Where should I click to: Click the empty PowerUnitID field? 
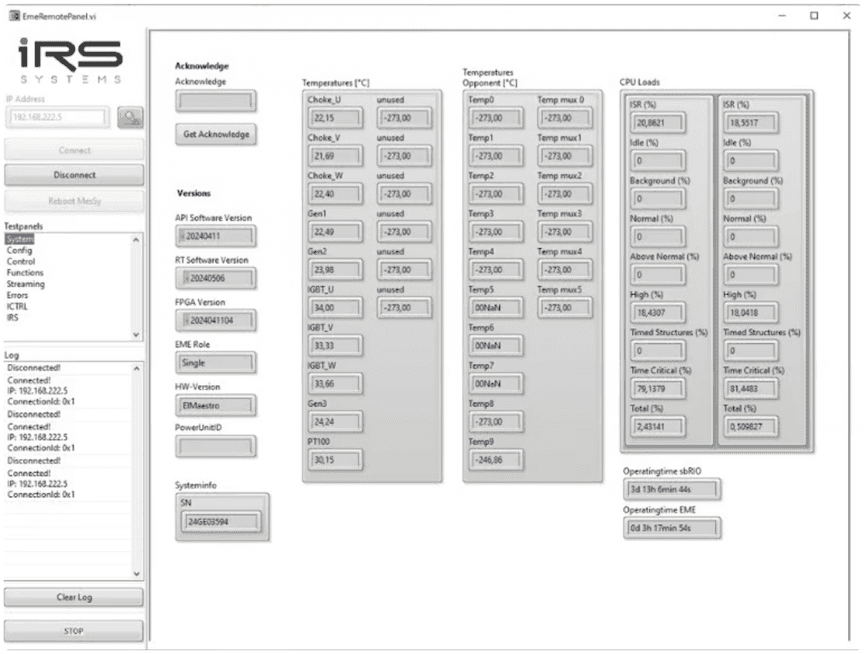[216, 446]
